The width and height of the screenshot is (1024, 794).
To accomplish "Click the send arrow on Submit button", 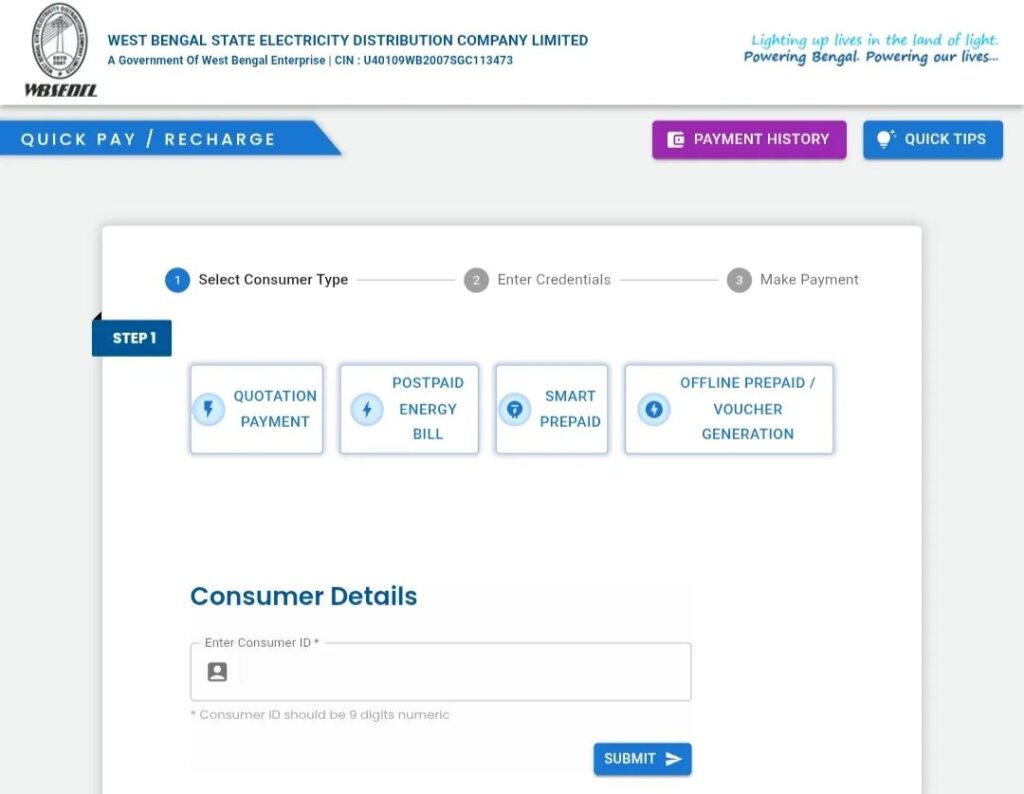I will pos(674,759).
